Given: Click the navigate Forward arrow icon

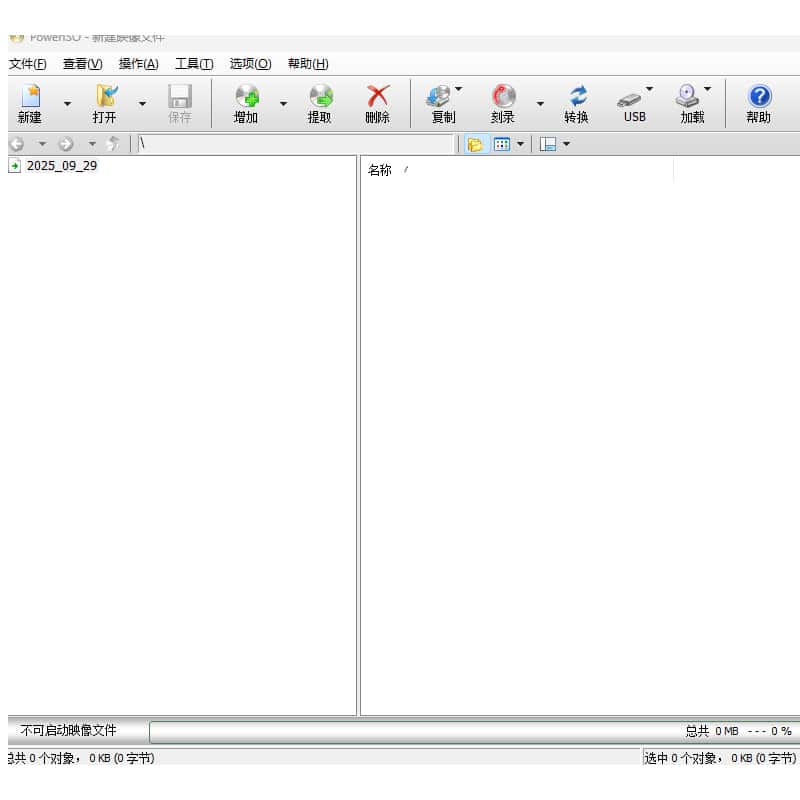Looking at the screenshot, I should click(66, 144).
